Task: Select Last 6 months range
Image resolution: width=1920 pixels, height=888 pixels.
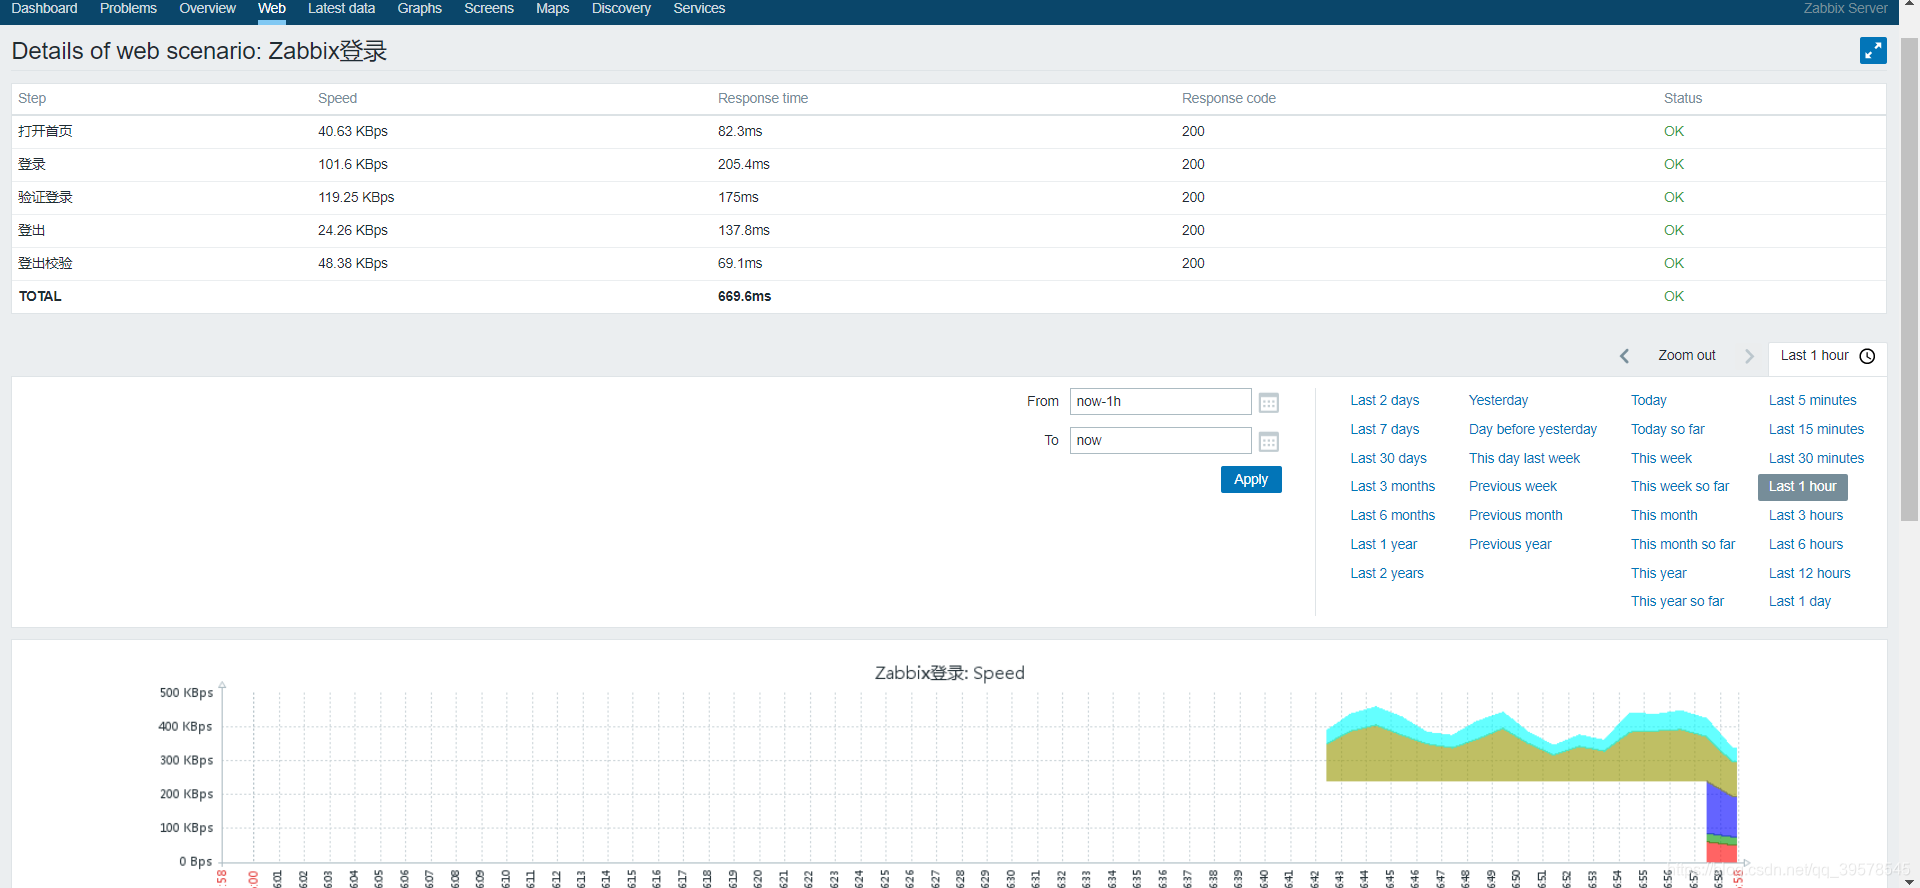Action: coord(1392,516)
